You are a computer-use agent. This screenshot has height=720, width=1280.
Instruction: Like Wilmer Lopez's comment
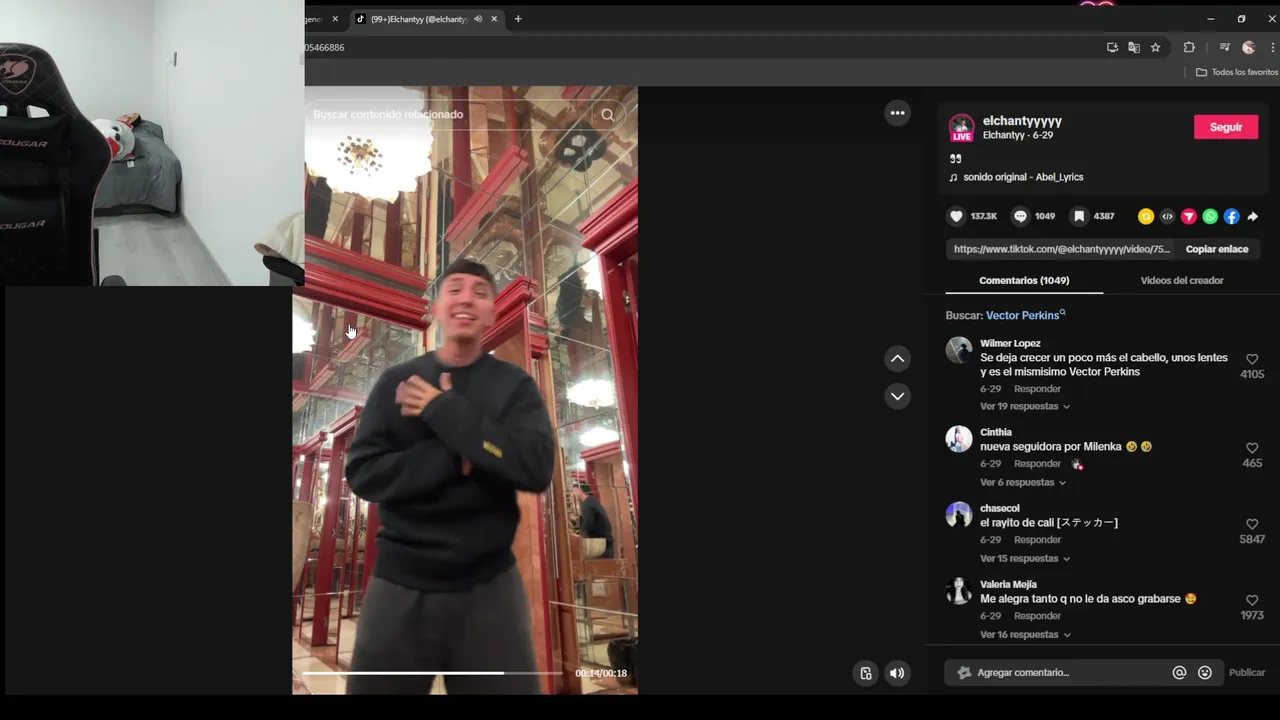click(x=1252, y=359)
